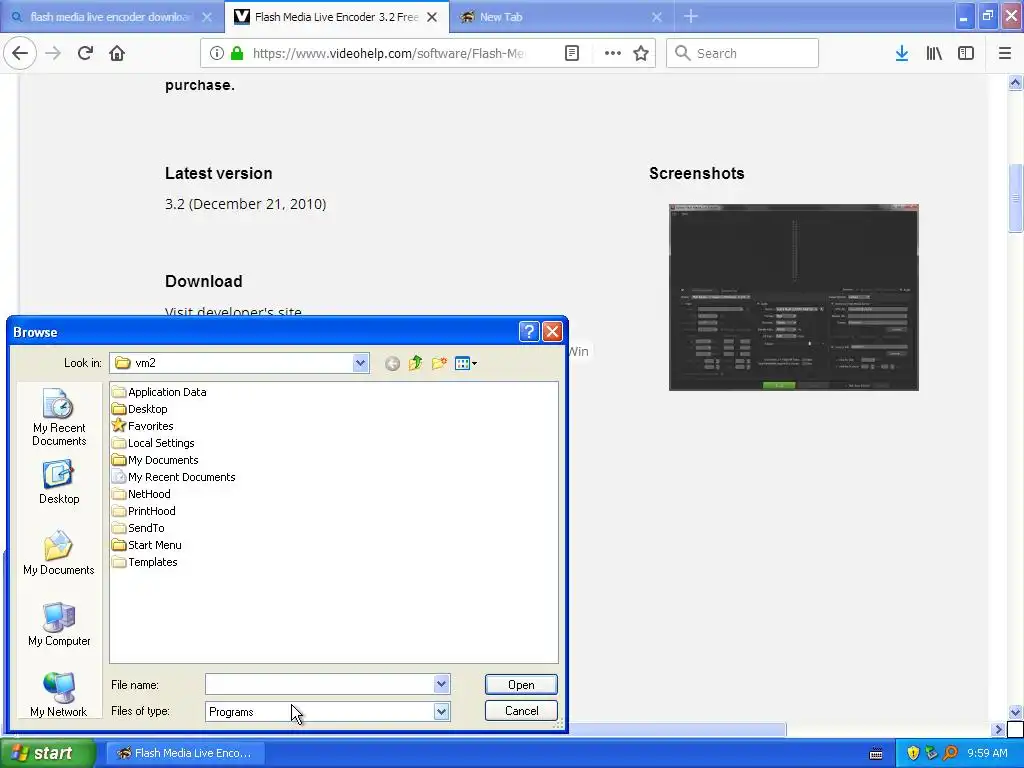The width and height of the screenshot is (1024, 768).
Task: Open My Recent Documents in places bar
Action: pyautogui.click(x=59, y=417)
